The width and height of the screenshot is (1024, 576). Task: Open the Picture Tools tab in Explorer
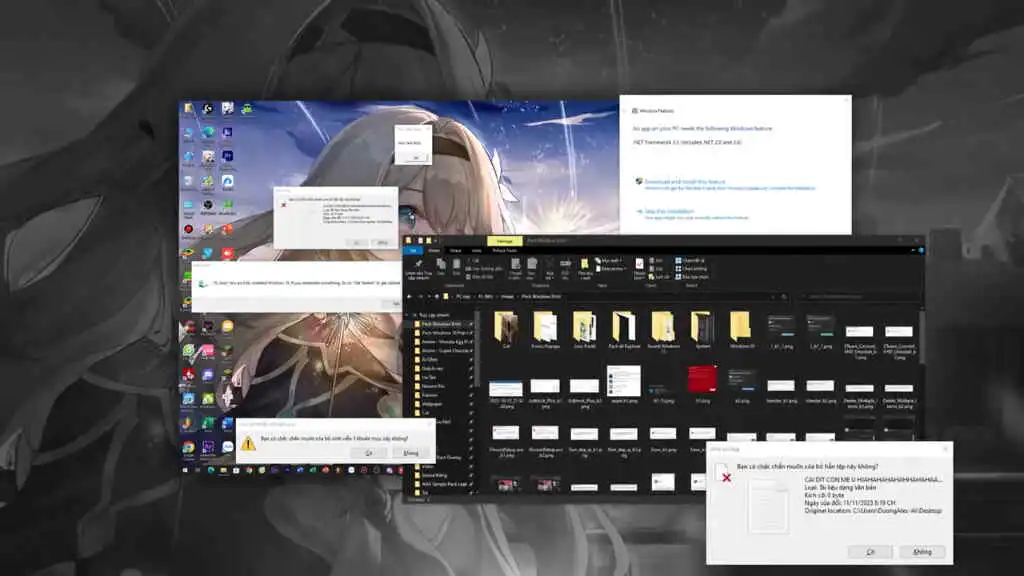[x=504, y=250]
